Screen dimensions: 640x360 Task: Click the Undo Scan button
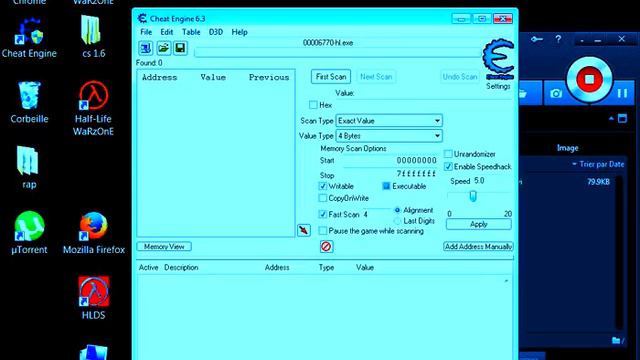point(460,77)
